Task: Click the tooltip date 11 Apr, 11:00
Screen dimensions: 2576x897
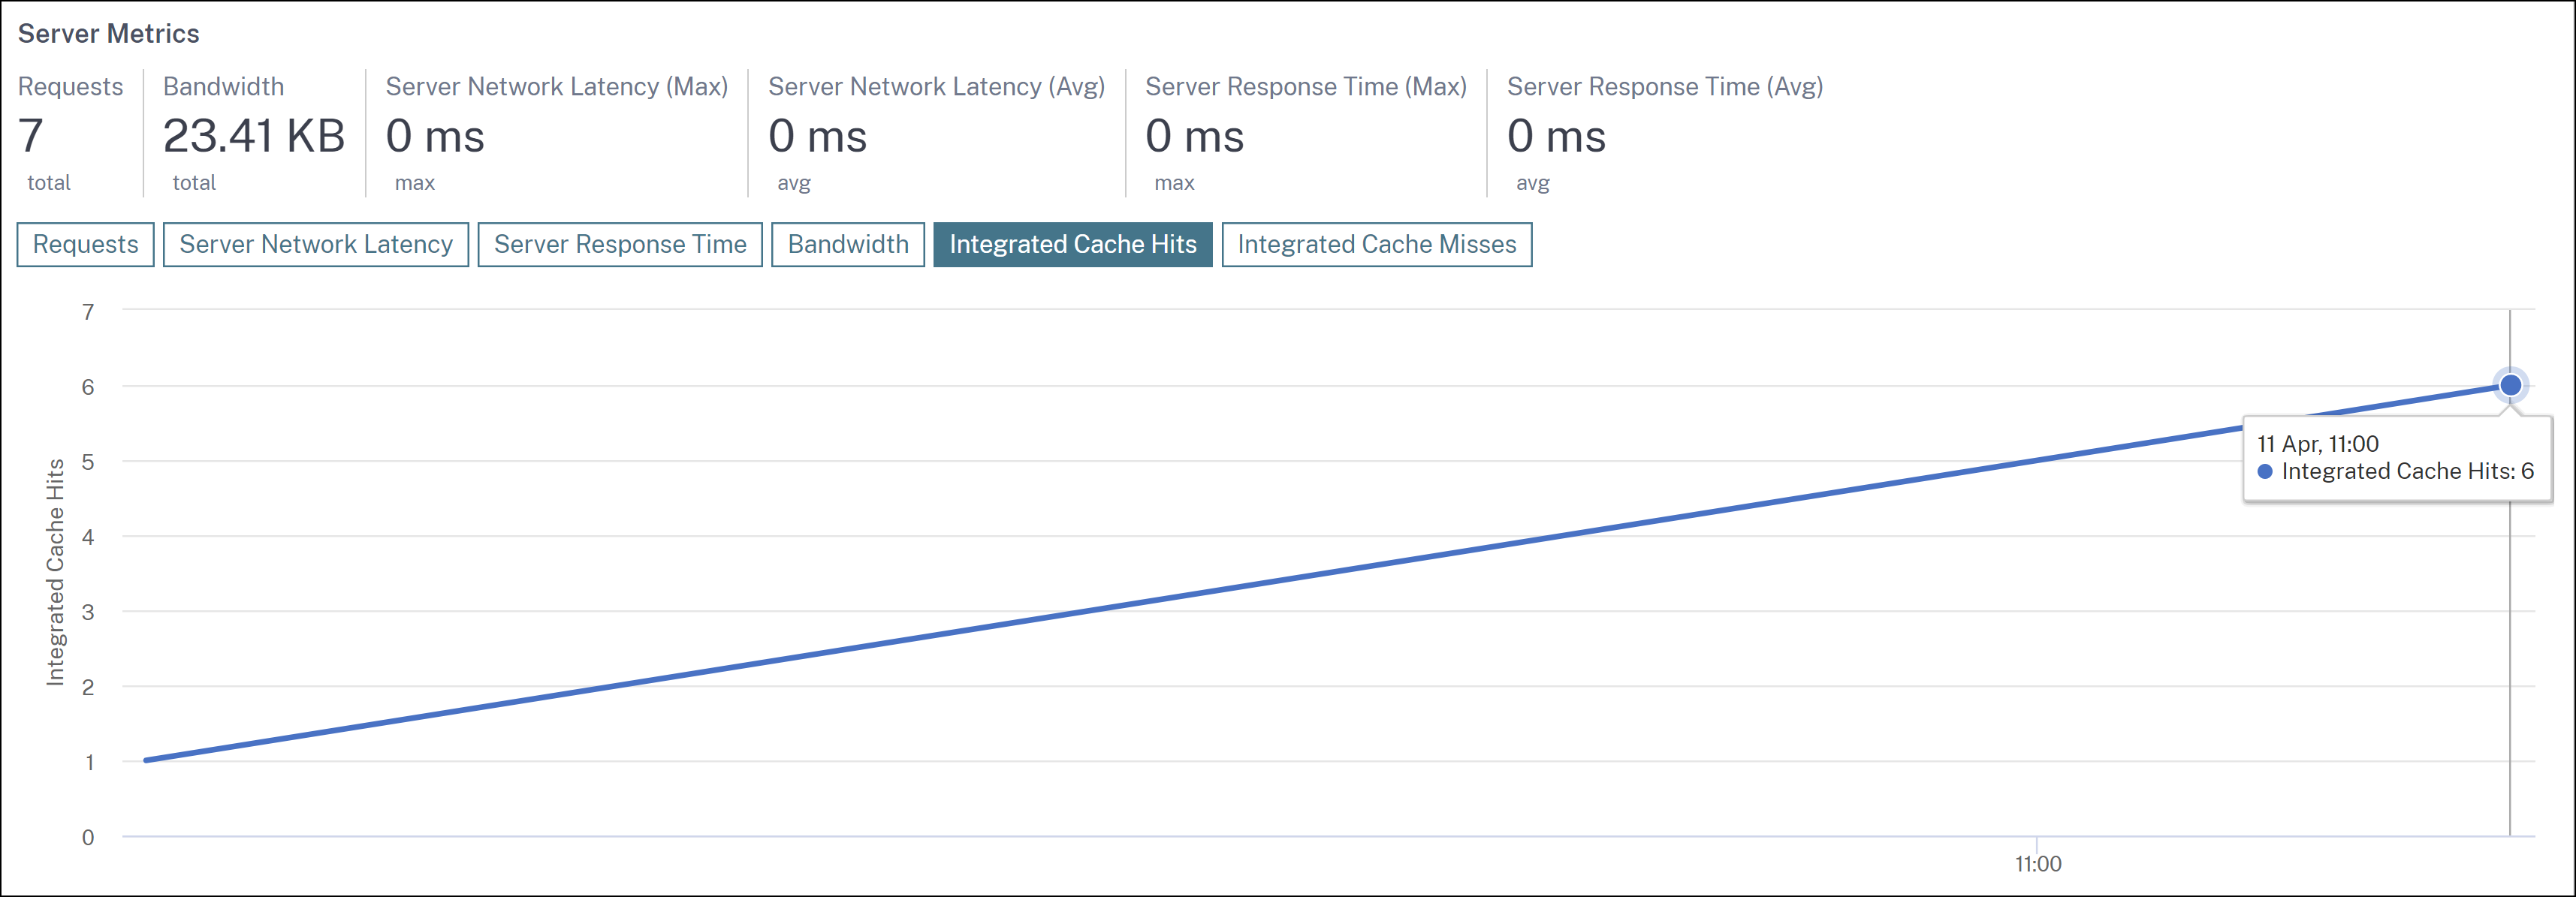Action: click(2318, 444)
